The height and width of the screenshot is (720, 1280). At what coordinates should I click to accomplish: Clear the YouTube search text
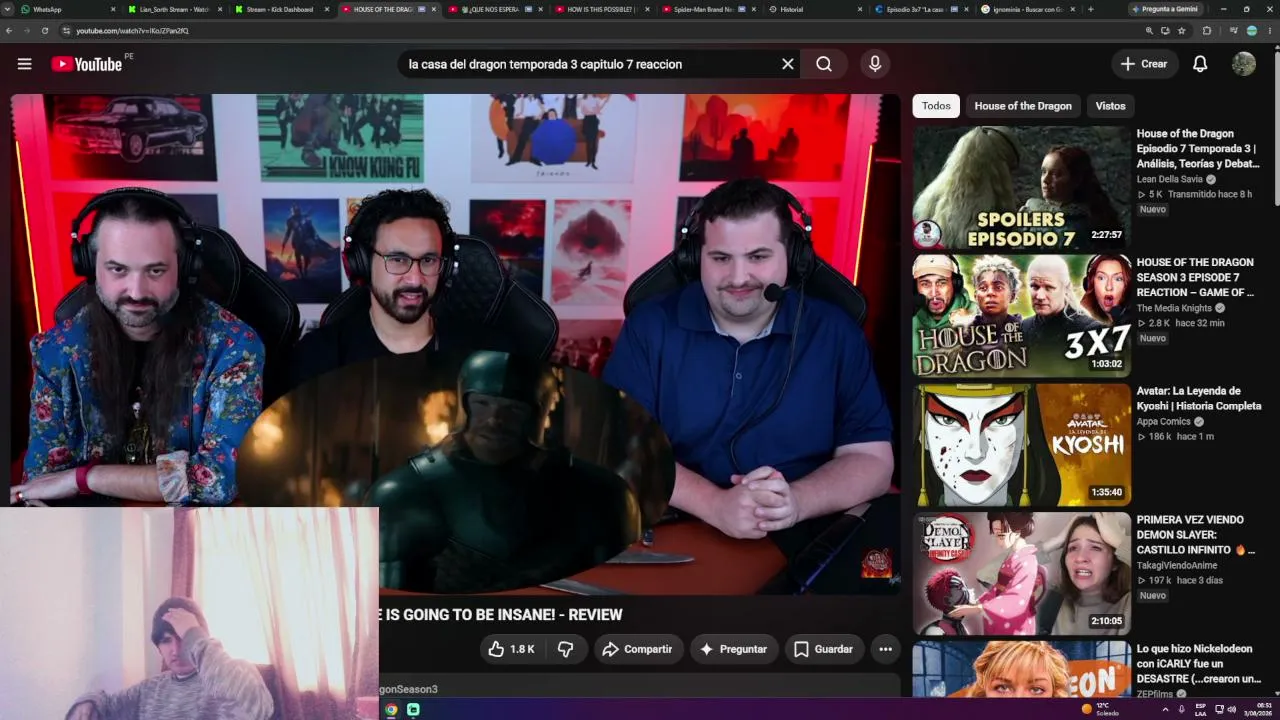(788, 64)
